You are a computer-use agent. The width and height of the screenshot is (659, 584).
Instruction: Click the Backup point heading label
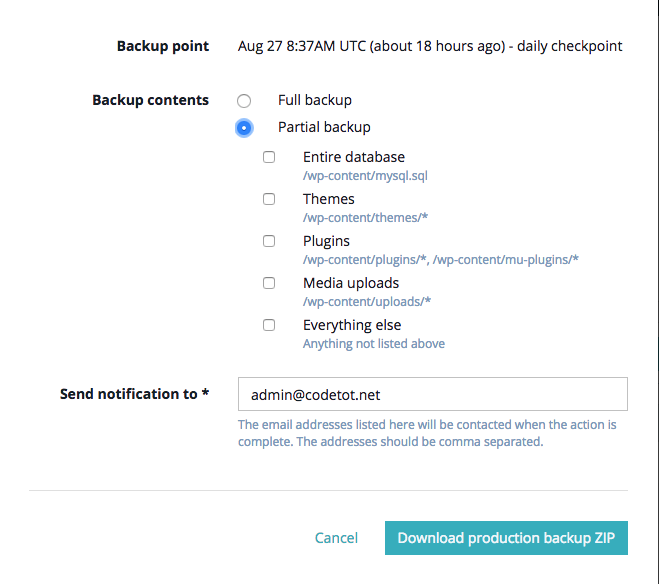[163, 46]
